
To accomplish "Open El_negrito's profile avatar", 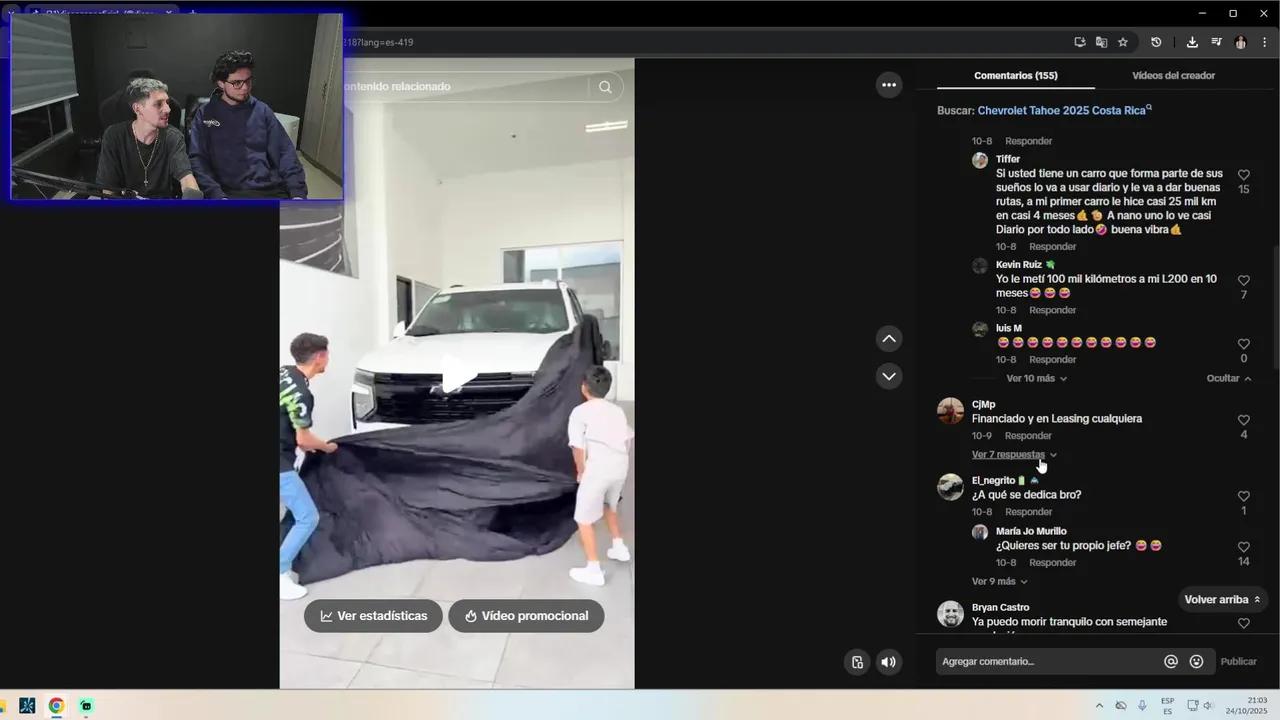I will pos(950,487).
